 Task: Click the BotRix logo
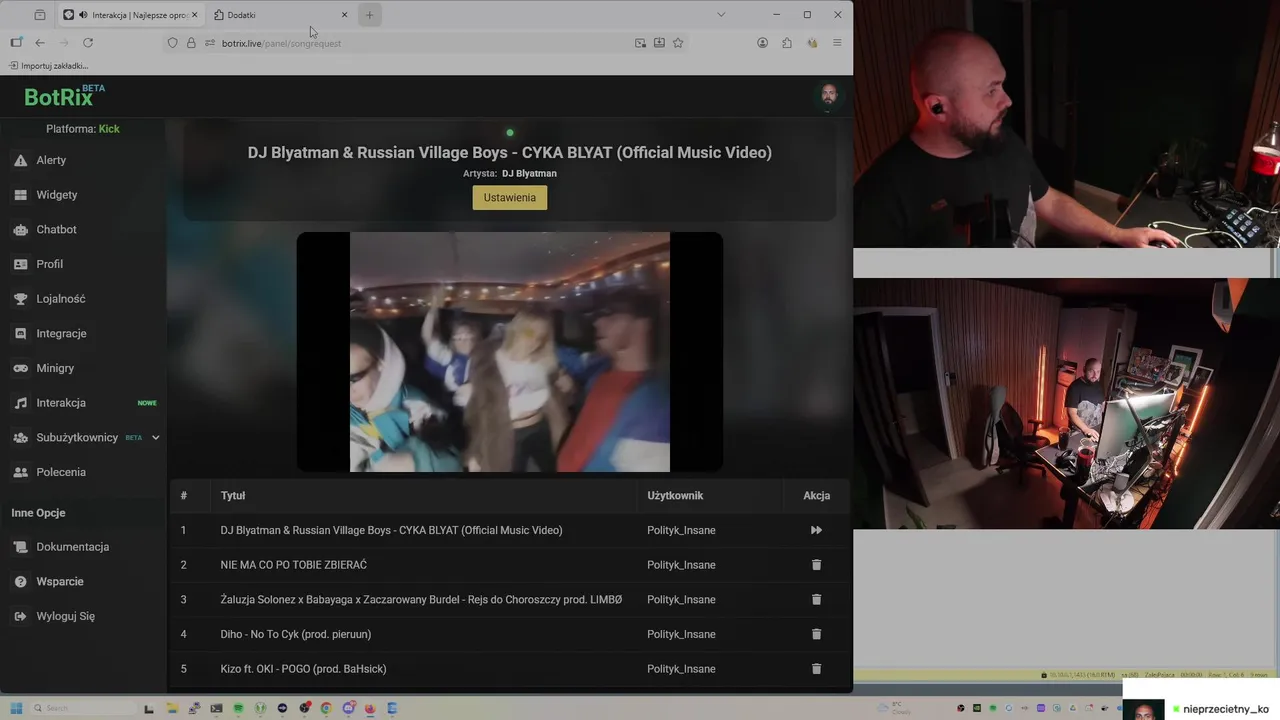tap(64, 96)
